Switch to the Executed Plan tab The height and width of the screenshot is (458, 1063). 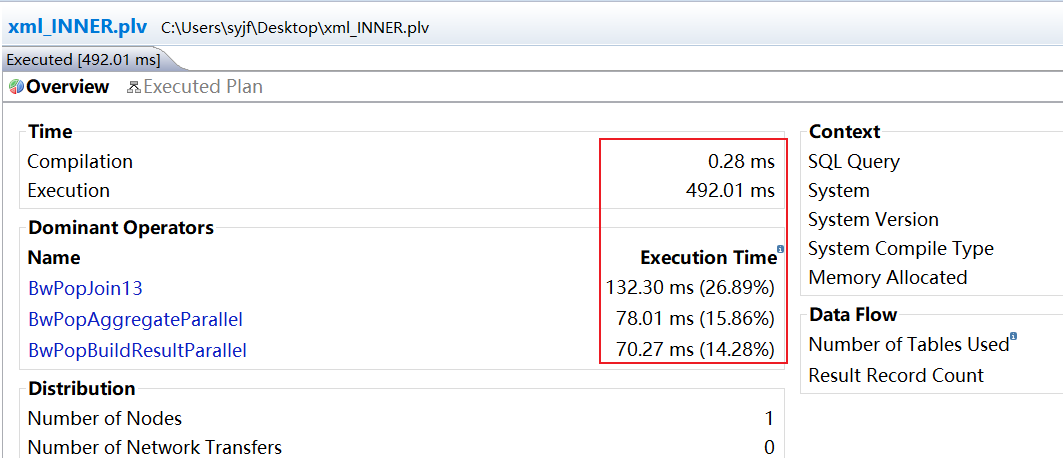pos(203,87)
